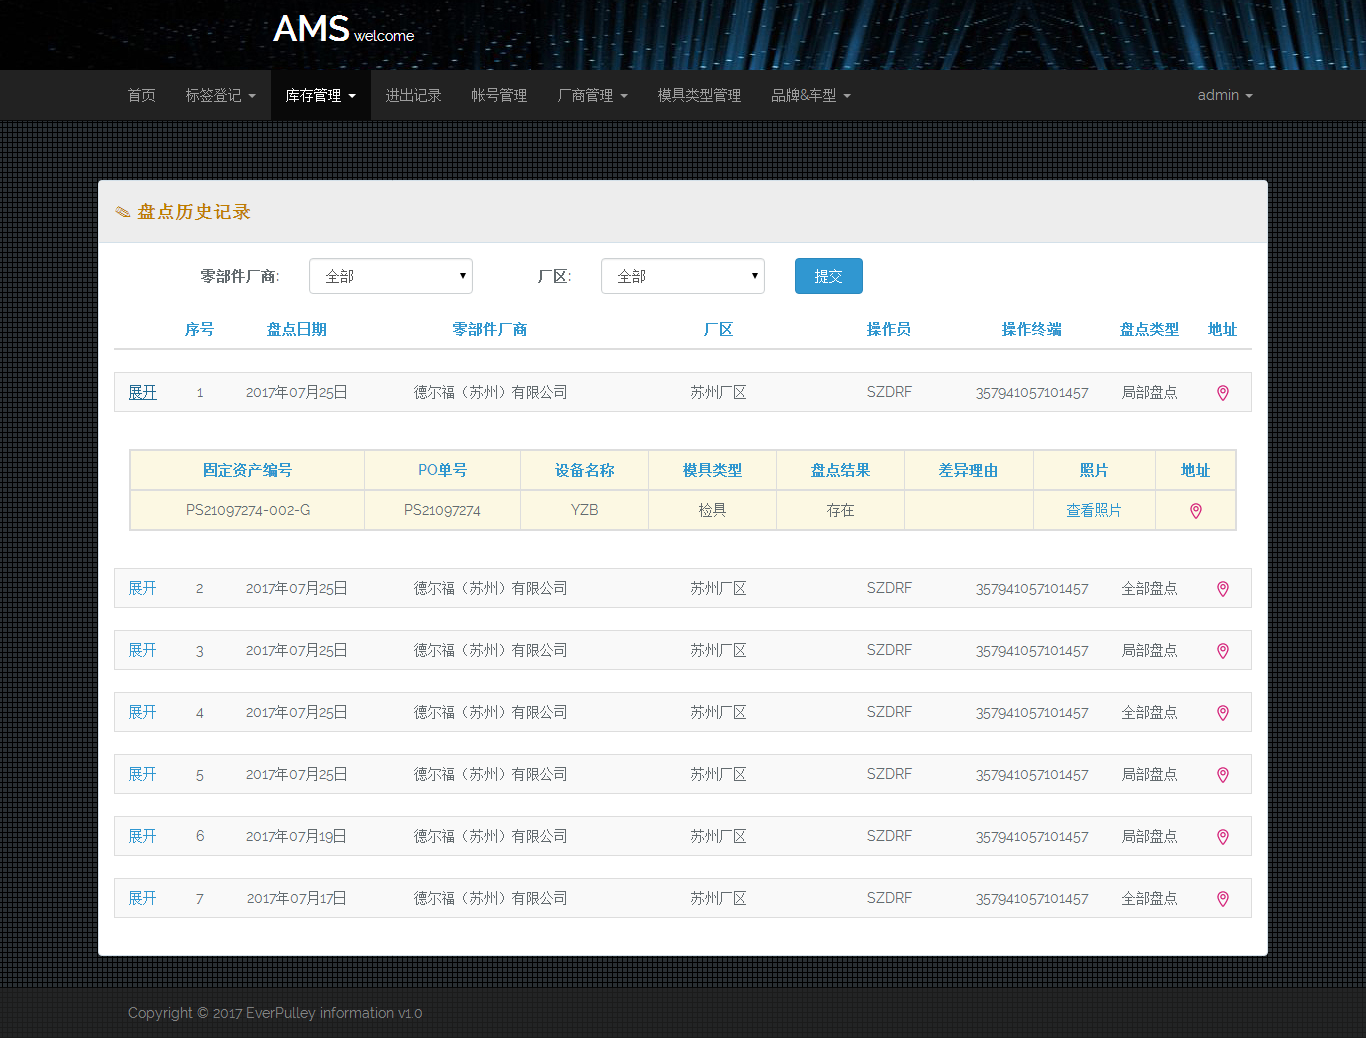Click the location pin for record 3
This screenshot has height=1038, width=1366.
(1222, 651)
